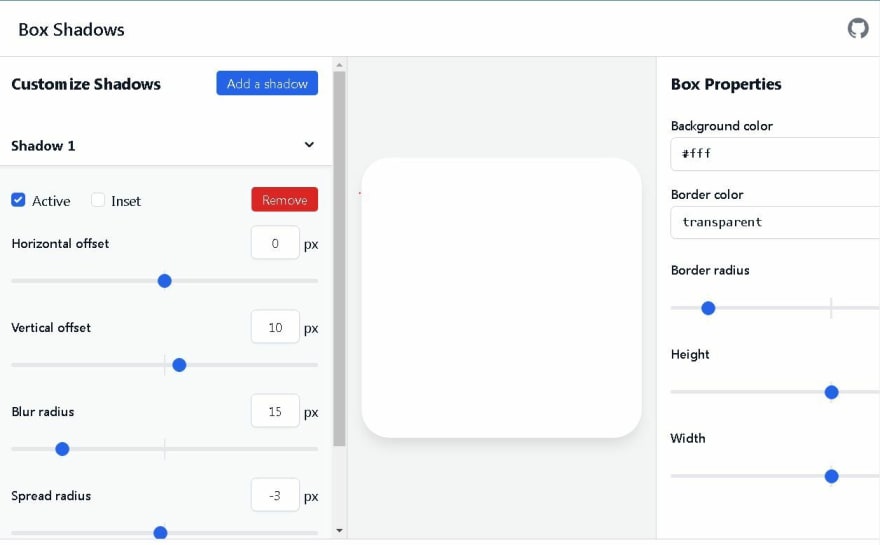Enable the Inset checkbox
880x545 pixels.
[x=98, y=200]
